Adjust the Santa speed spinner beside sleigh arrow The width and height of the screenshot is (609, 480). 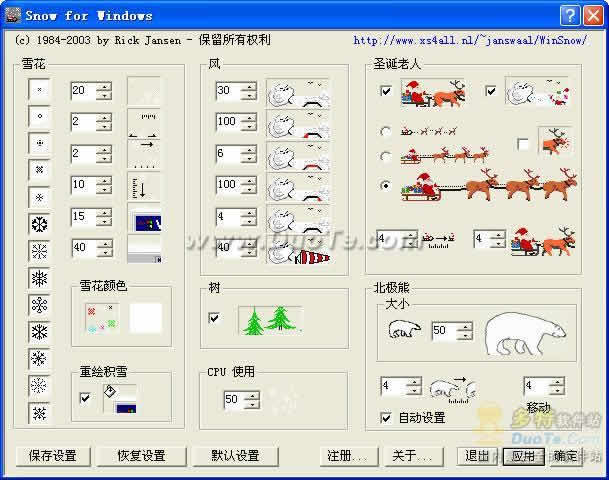click(411, 240)
